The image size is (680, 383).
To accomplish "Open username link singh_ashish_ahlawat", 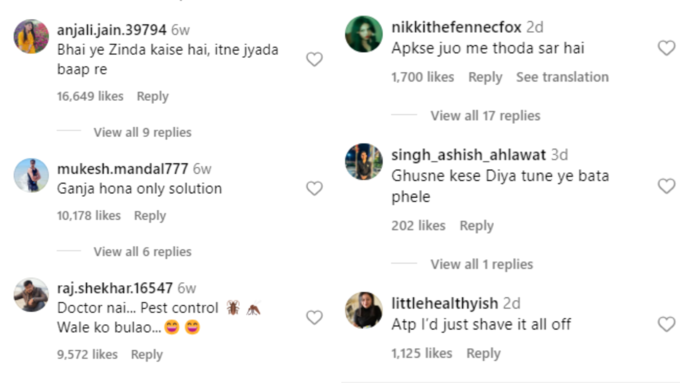I will [468, 155].
